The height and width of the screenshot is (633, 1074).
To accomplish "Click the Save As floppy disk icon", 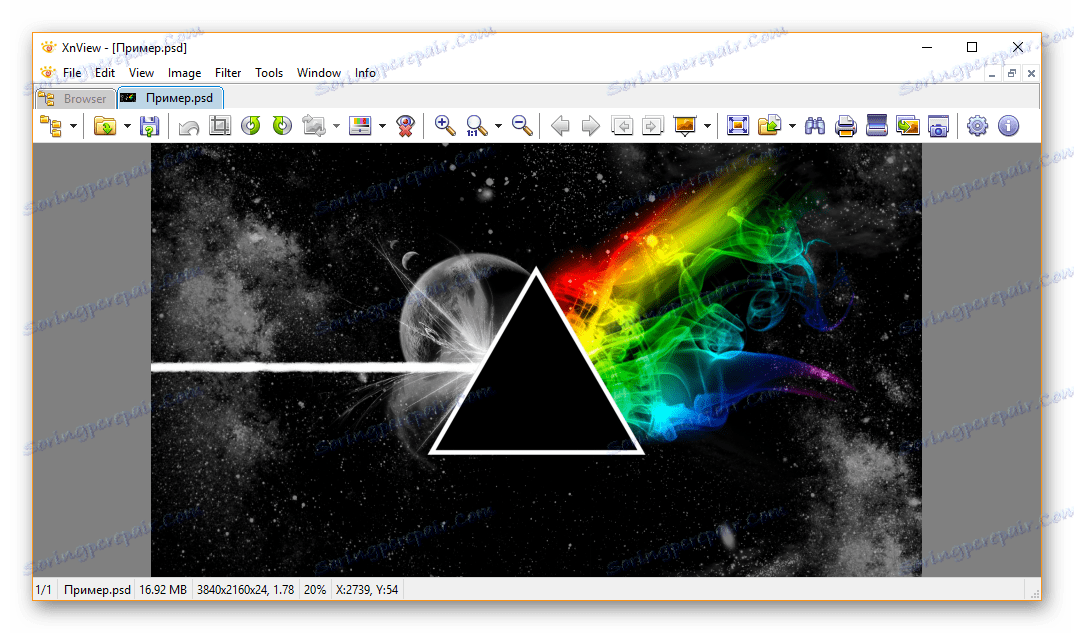I will coord(149,126).
